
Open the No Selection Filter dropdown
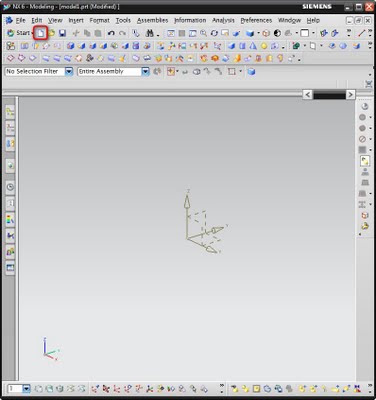tap(69, 71)
